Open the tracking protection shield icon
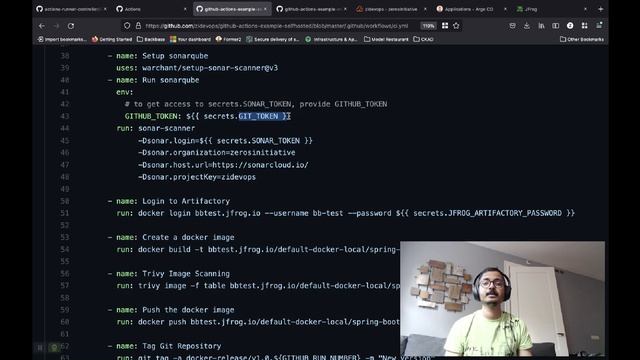 [127, 26]
